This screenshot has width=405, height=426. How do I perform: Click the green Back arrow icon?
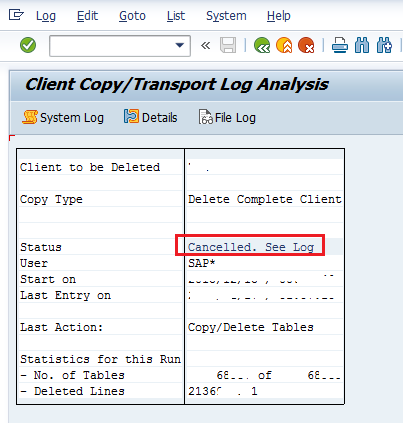[x=262, y=45]
